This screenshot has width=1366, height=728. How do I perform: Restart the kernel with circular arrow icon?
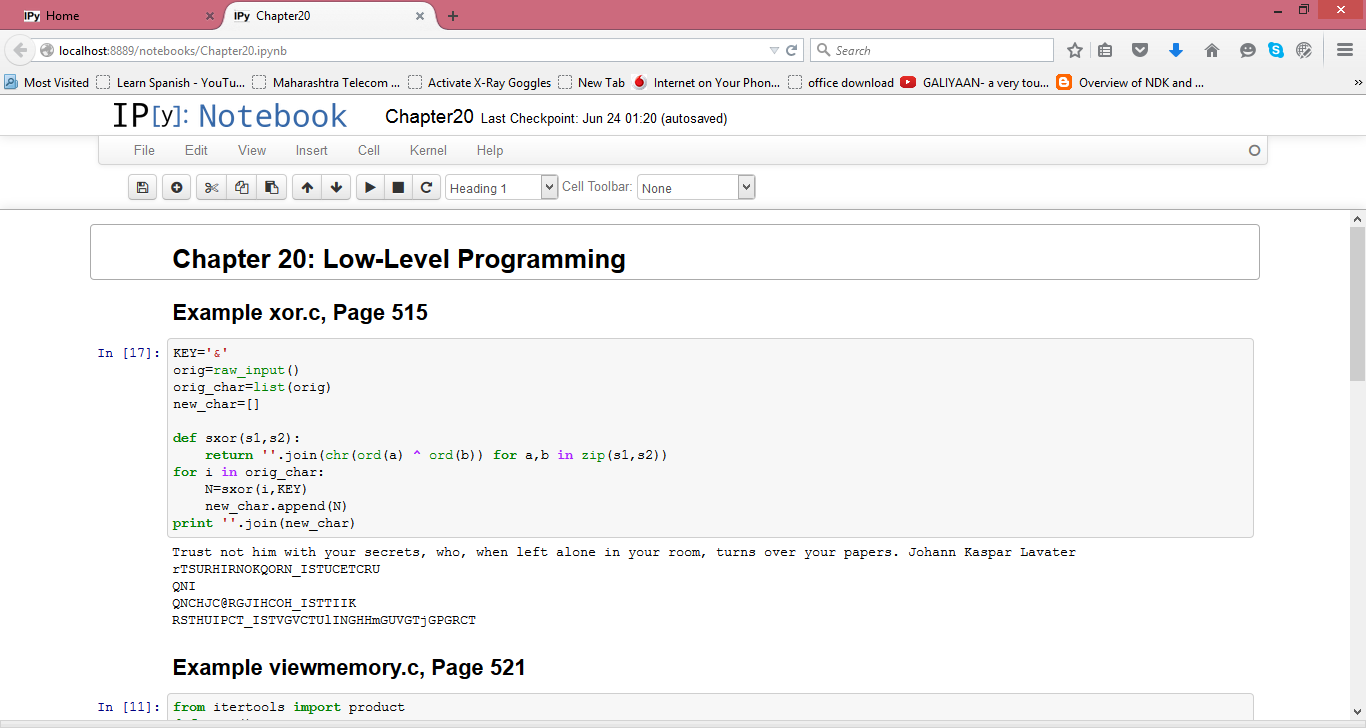pyautogui.click(x=427, y=187)
